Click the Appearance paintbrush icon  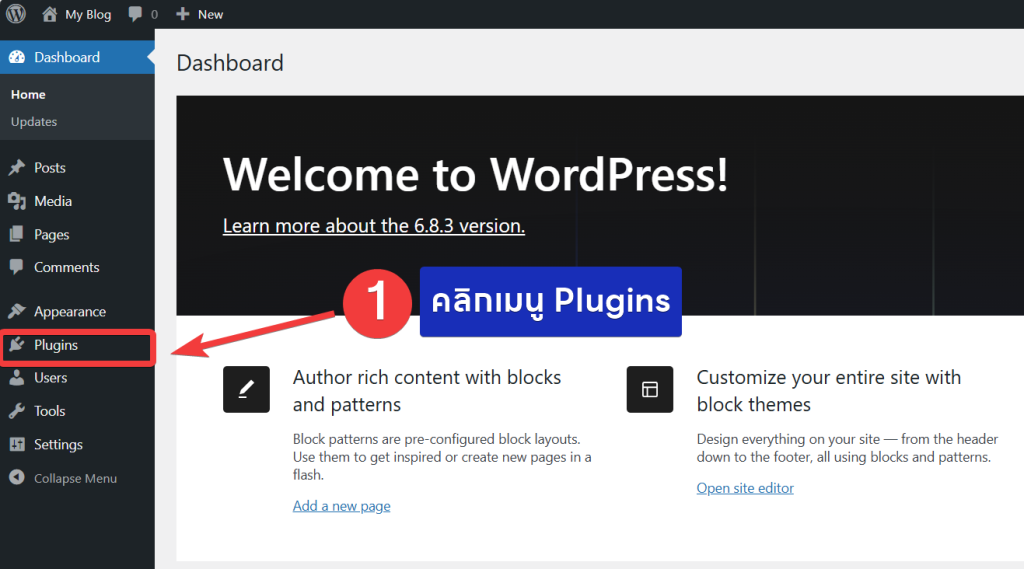point(17,311)
